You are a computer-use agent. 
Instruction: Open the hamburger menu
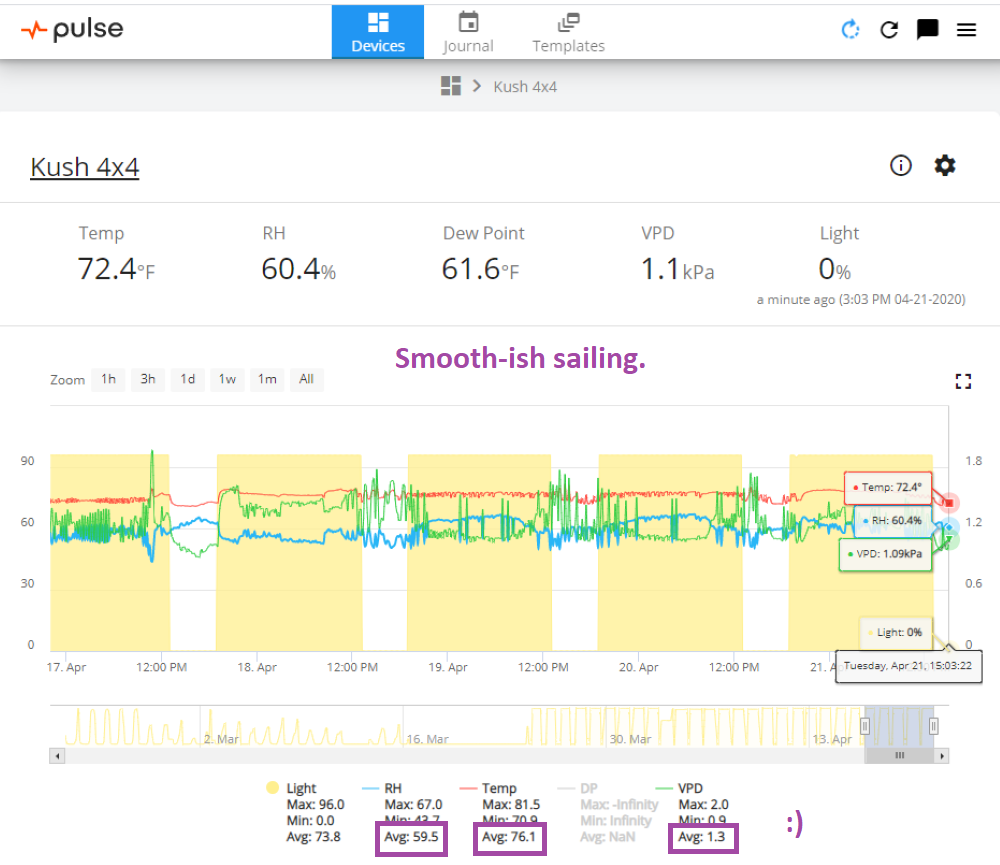click(966, 29)
